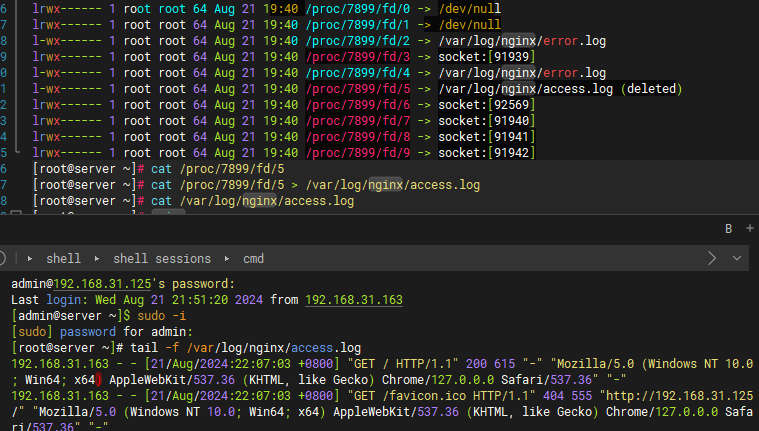
Task: Click '/proc/7899/fd/9' highlighted path
Action: pos(358,153)
